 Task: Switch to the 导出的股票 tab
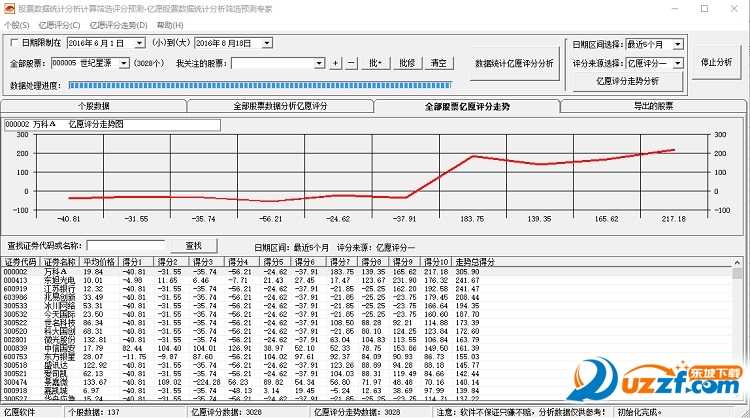tap(653, 106)
